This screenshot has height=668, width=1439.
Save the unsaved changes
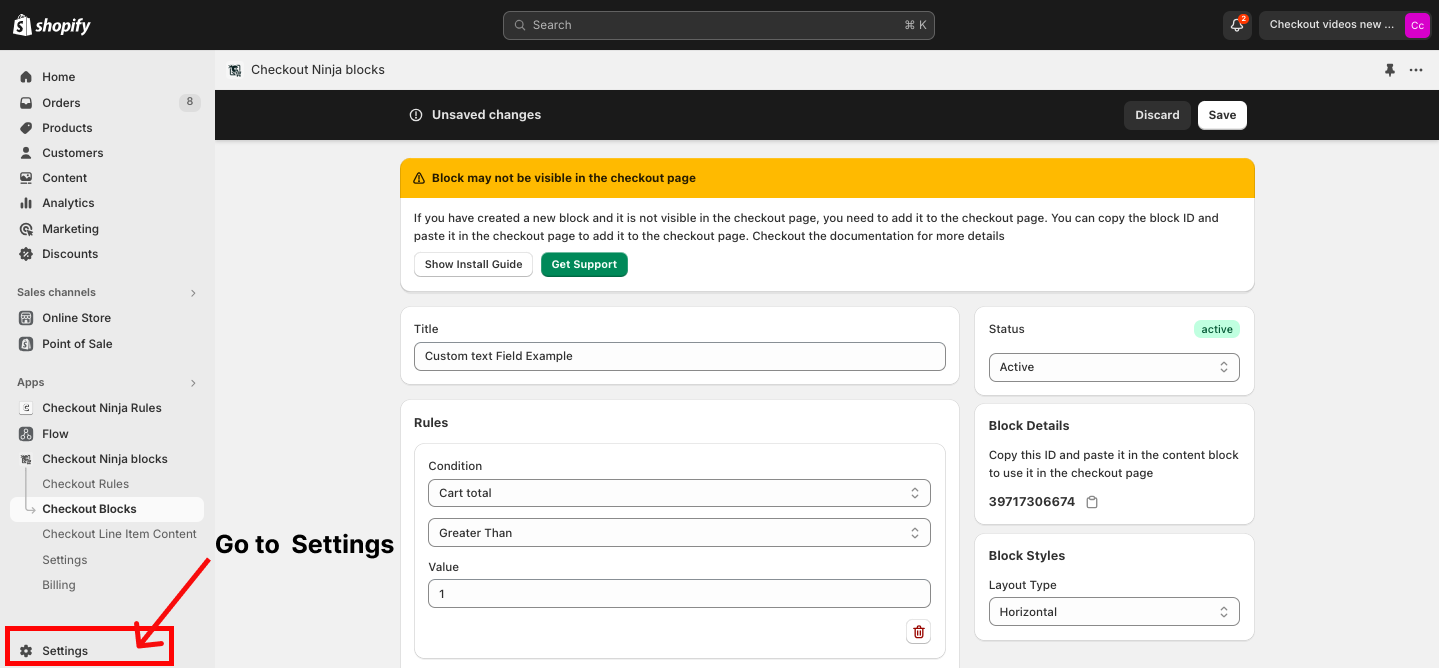click(x=1221, y=115)
